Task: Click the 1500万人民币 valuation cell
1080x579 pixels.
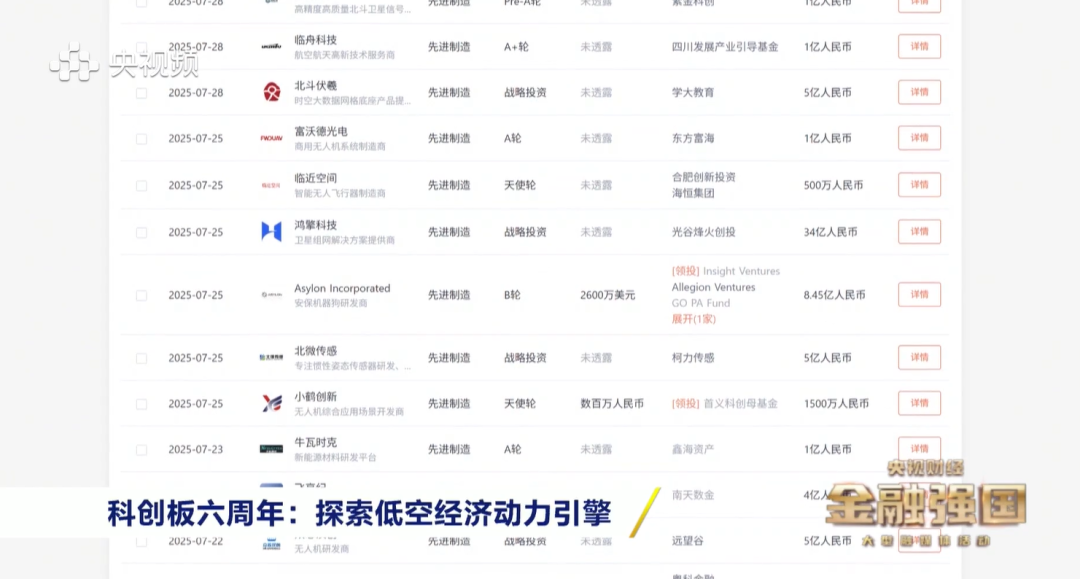Action: (x=836, y=403)
